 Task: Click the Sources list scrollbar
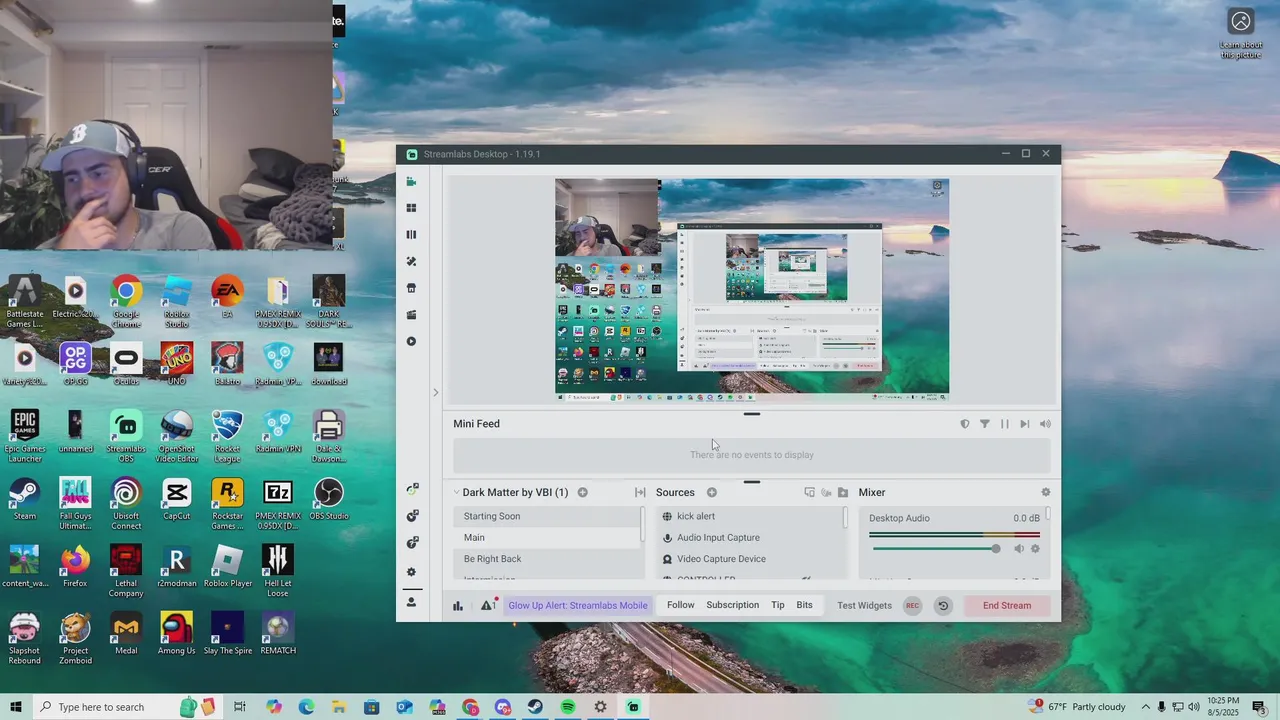click(846, 518)
